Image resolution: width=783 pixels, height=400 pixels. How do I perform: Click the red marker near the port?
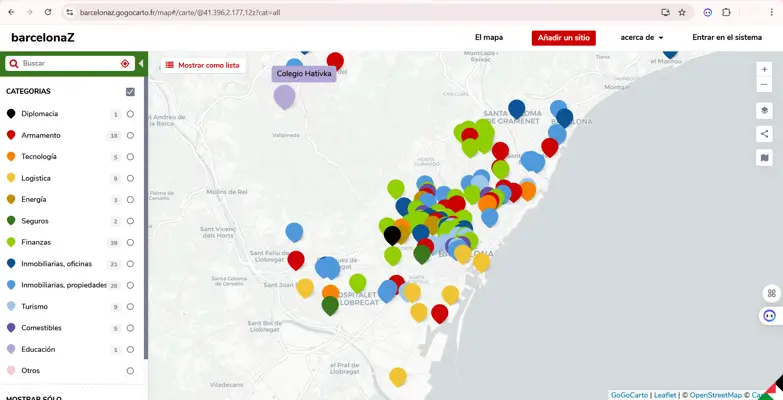[439, 313]
